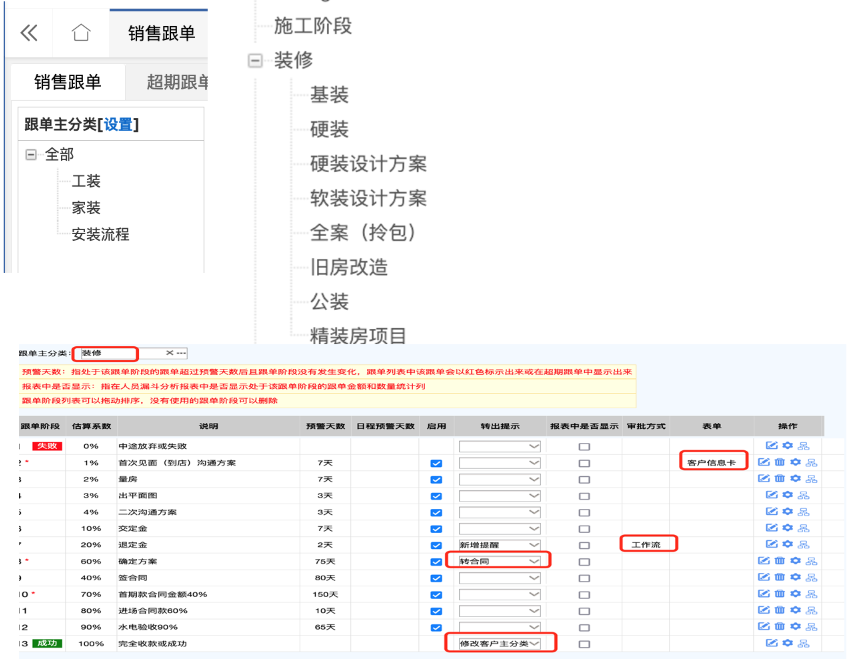Uncheck 启用 for 水电验收90% row
The height and width of the screenshot is (659, 847).
(435, 627)
